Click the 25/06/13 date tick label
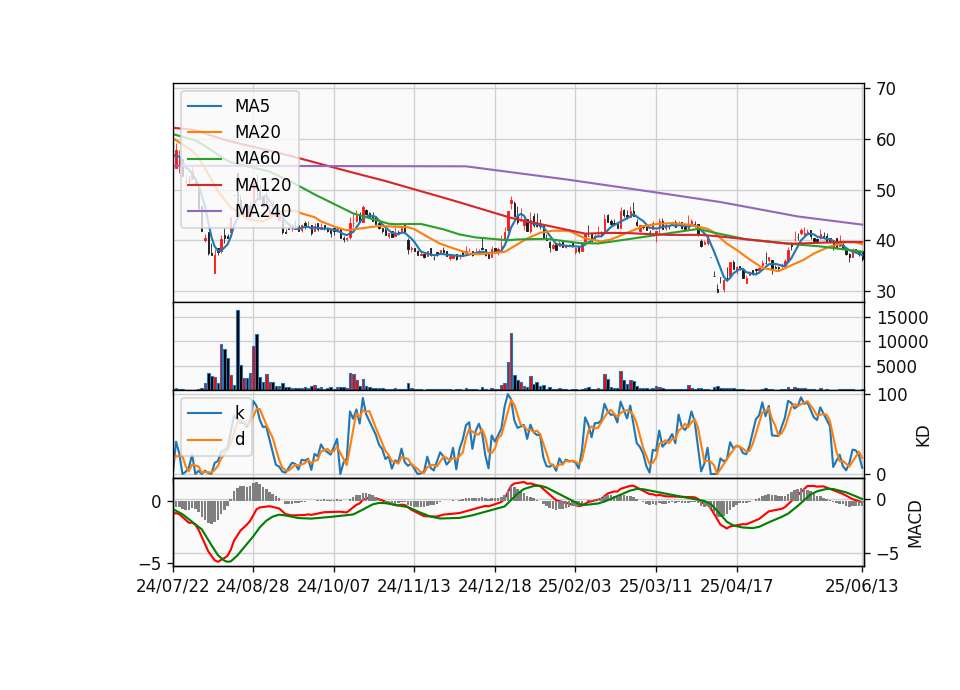Image resolution: width=960 pixels, height=690 pixels. point(862,586)
